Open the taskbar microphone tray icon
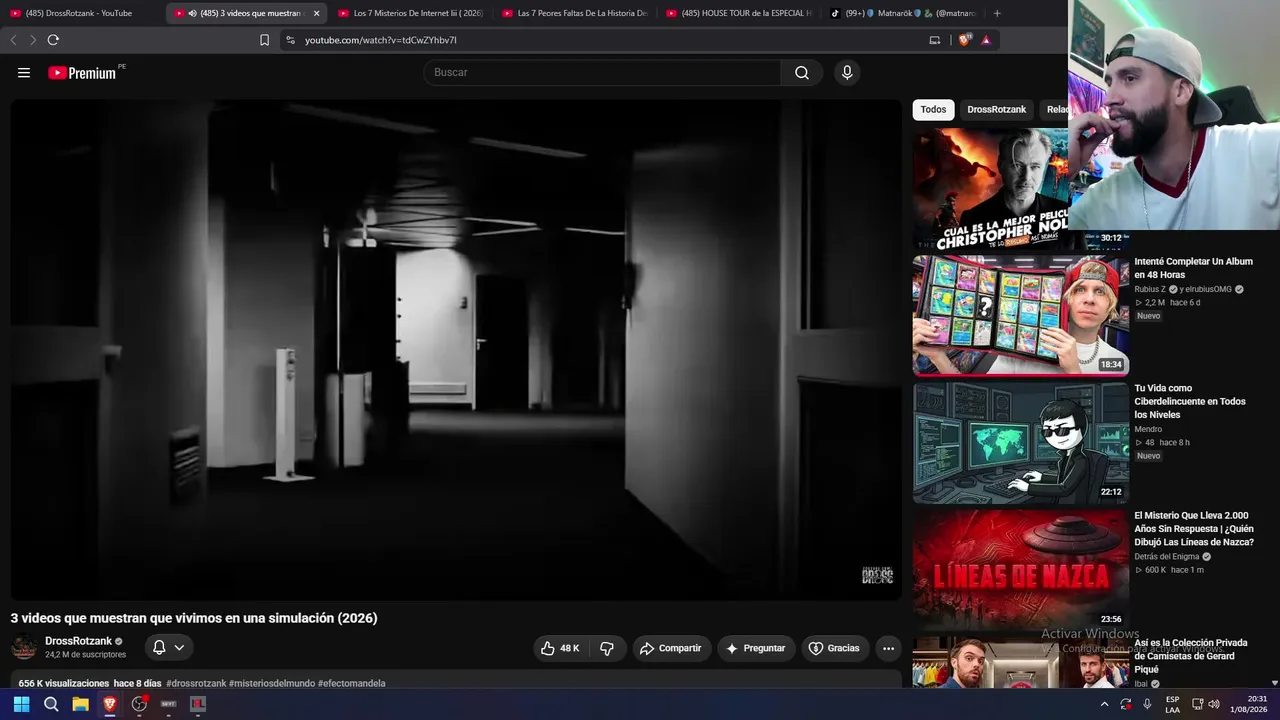The width and height of the screenshot is (1280, 720). (1147, 704)
